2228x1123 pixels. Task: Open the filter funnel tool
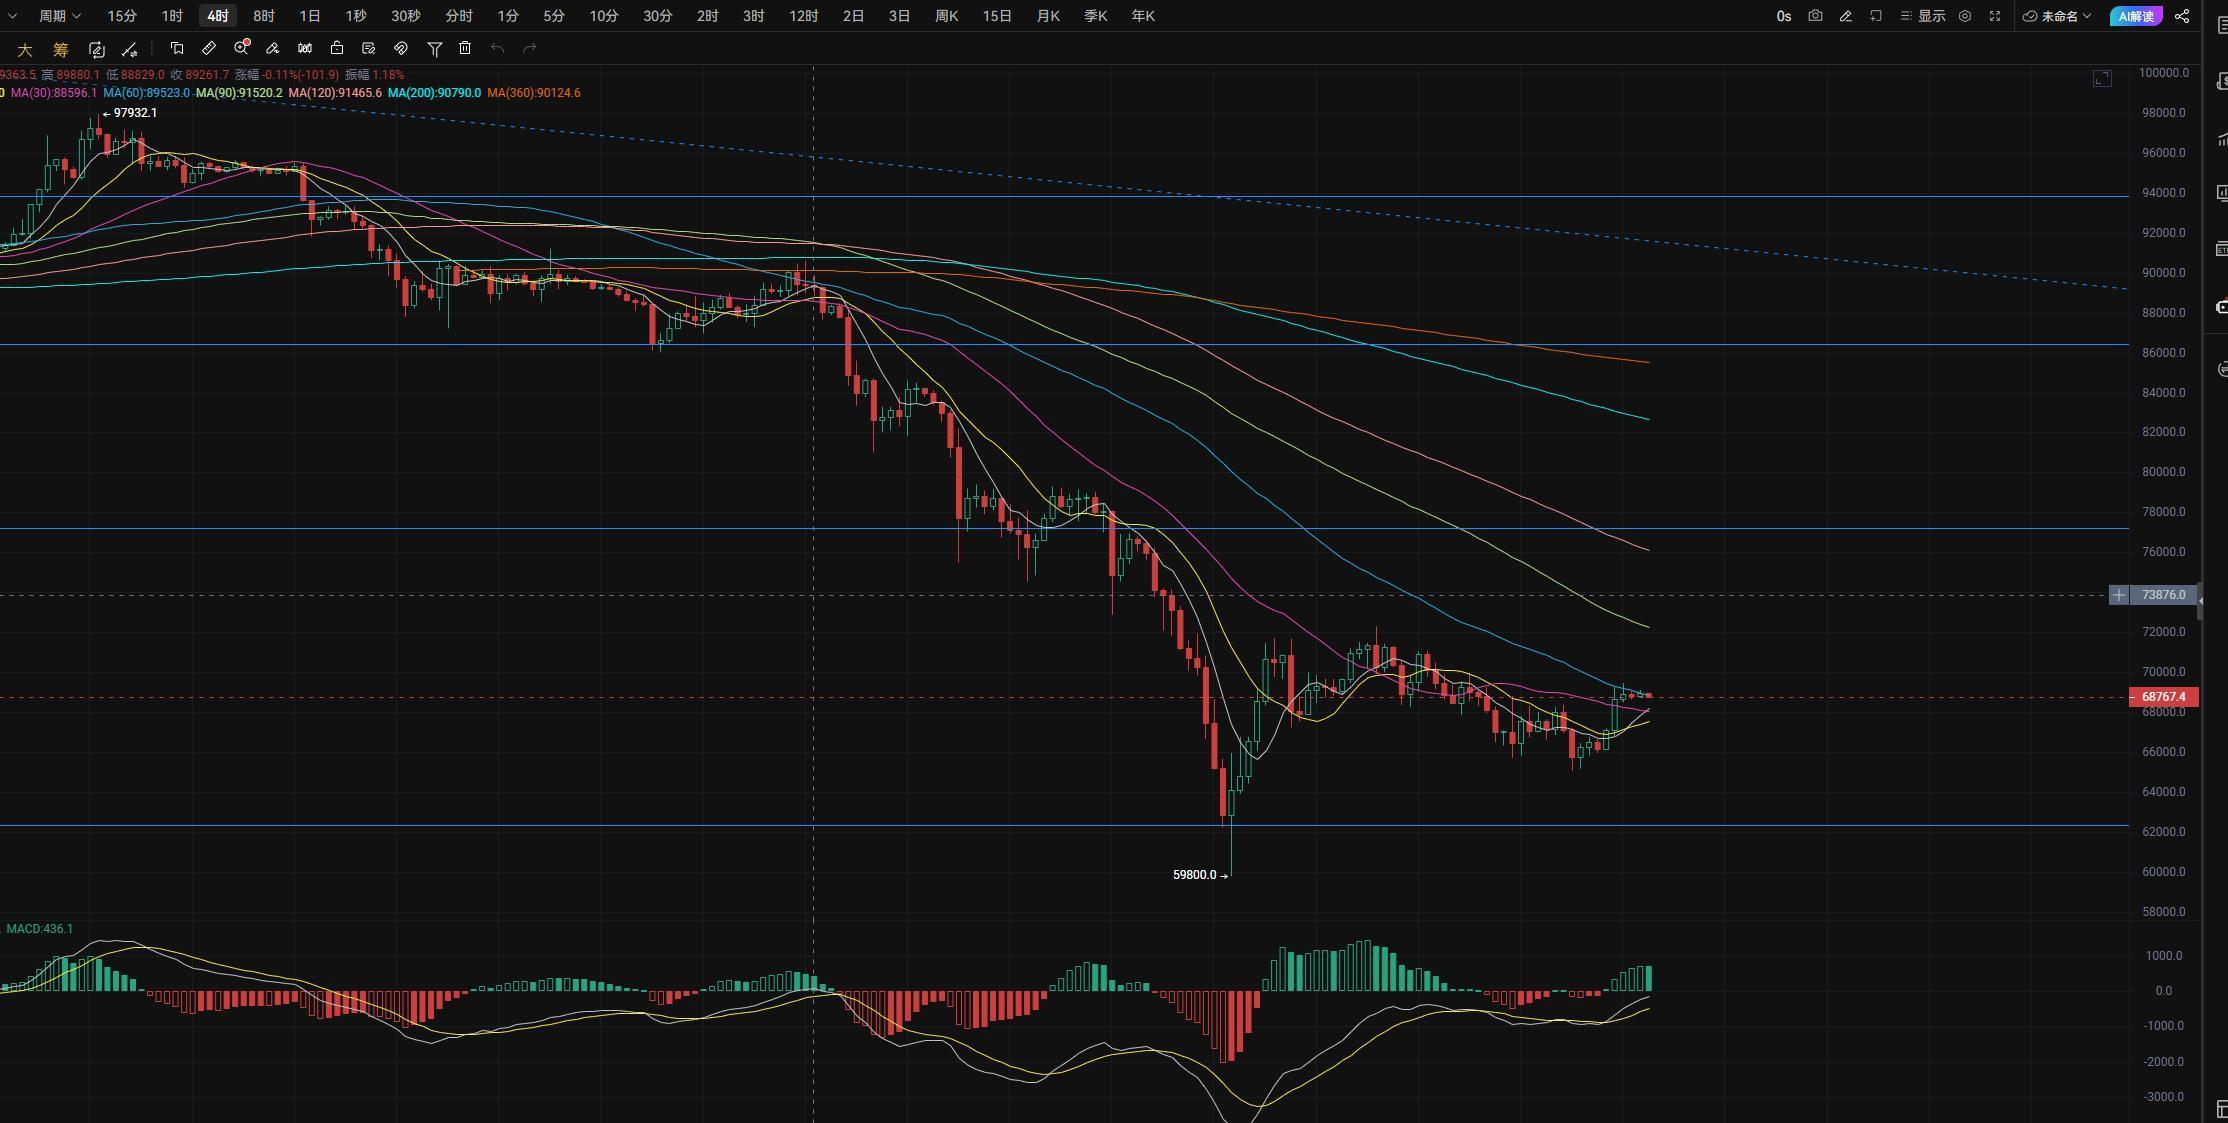tap(434, 48)
